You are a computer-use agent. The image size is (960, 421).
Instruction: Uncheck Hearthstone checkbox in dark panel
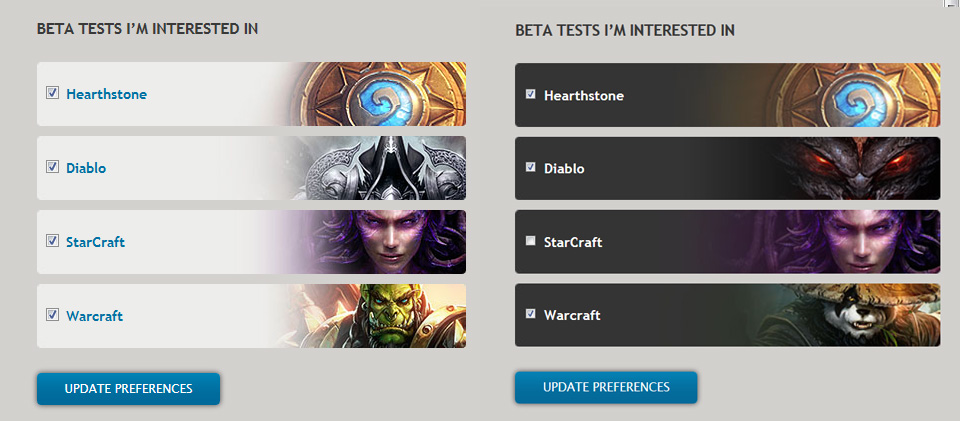point(531,94)
